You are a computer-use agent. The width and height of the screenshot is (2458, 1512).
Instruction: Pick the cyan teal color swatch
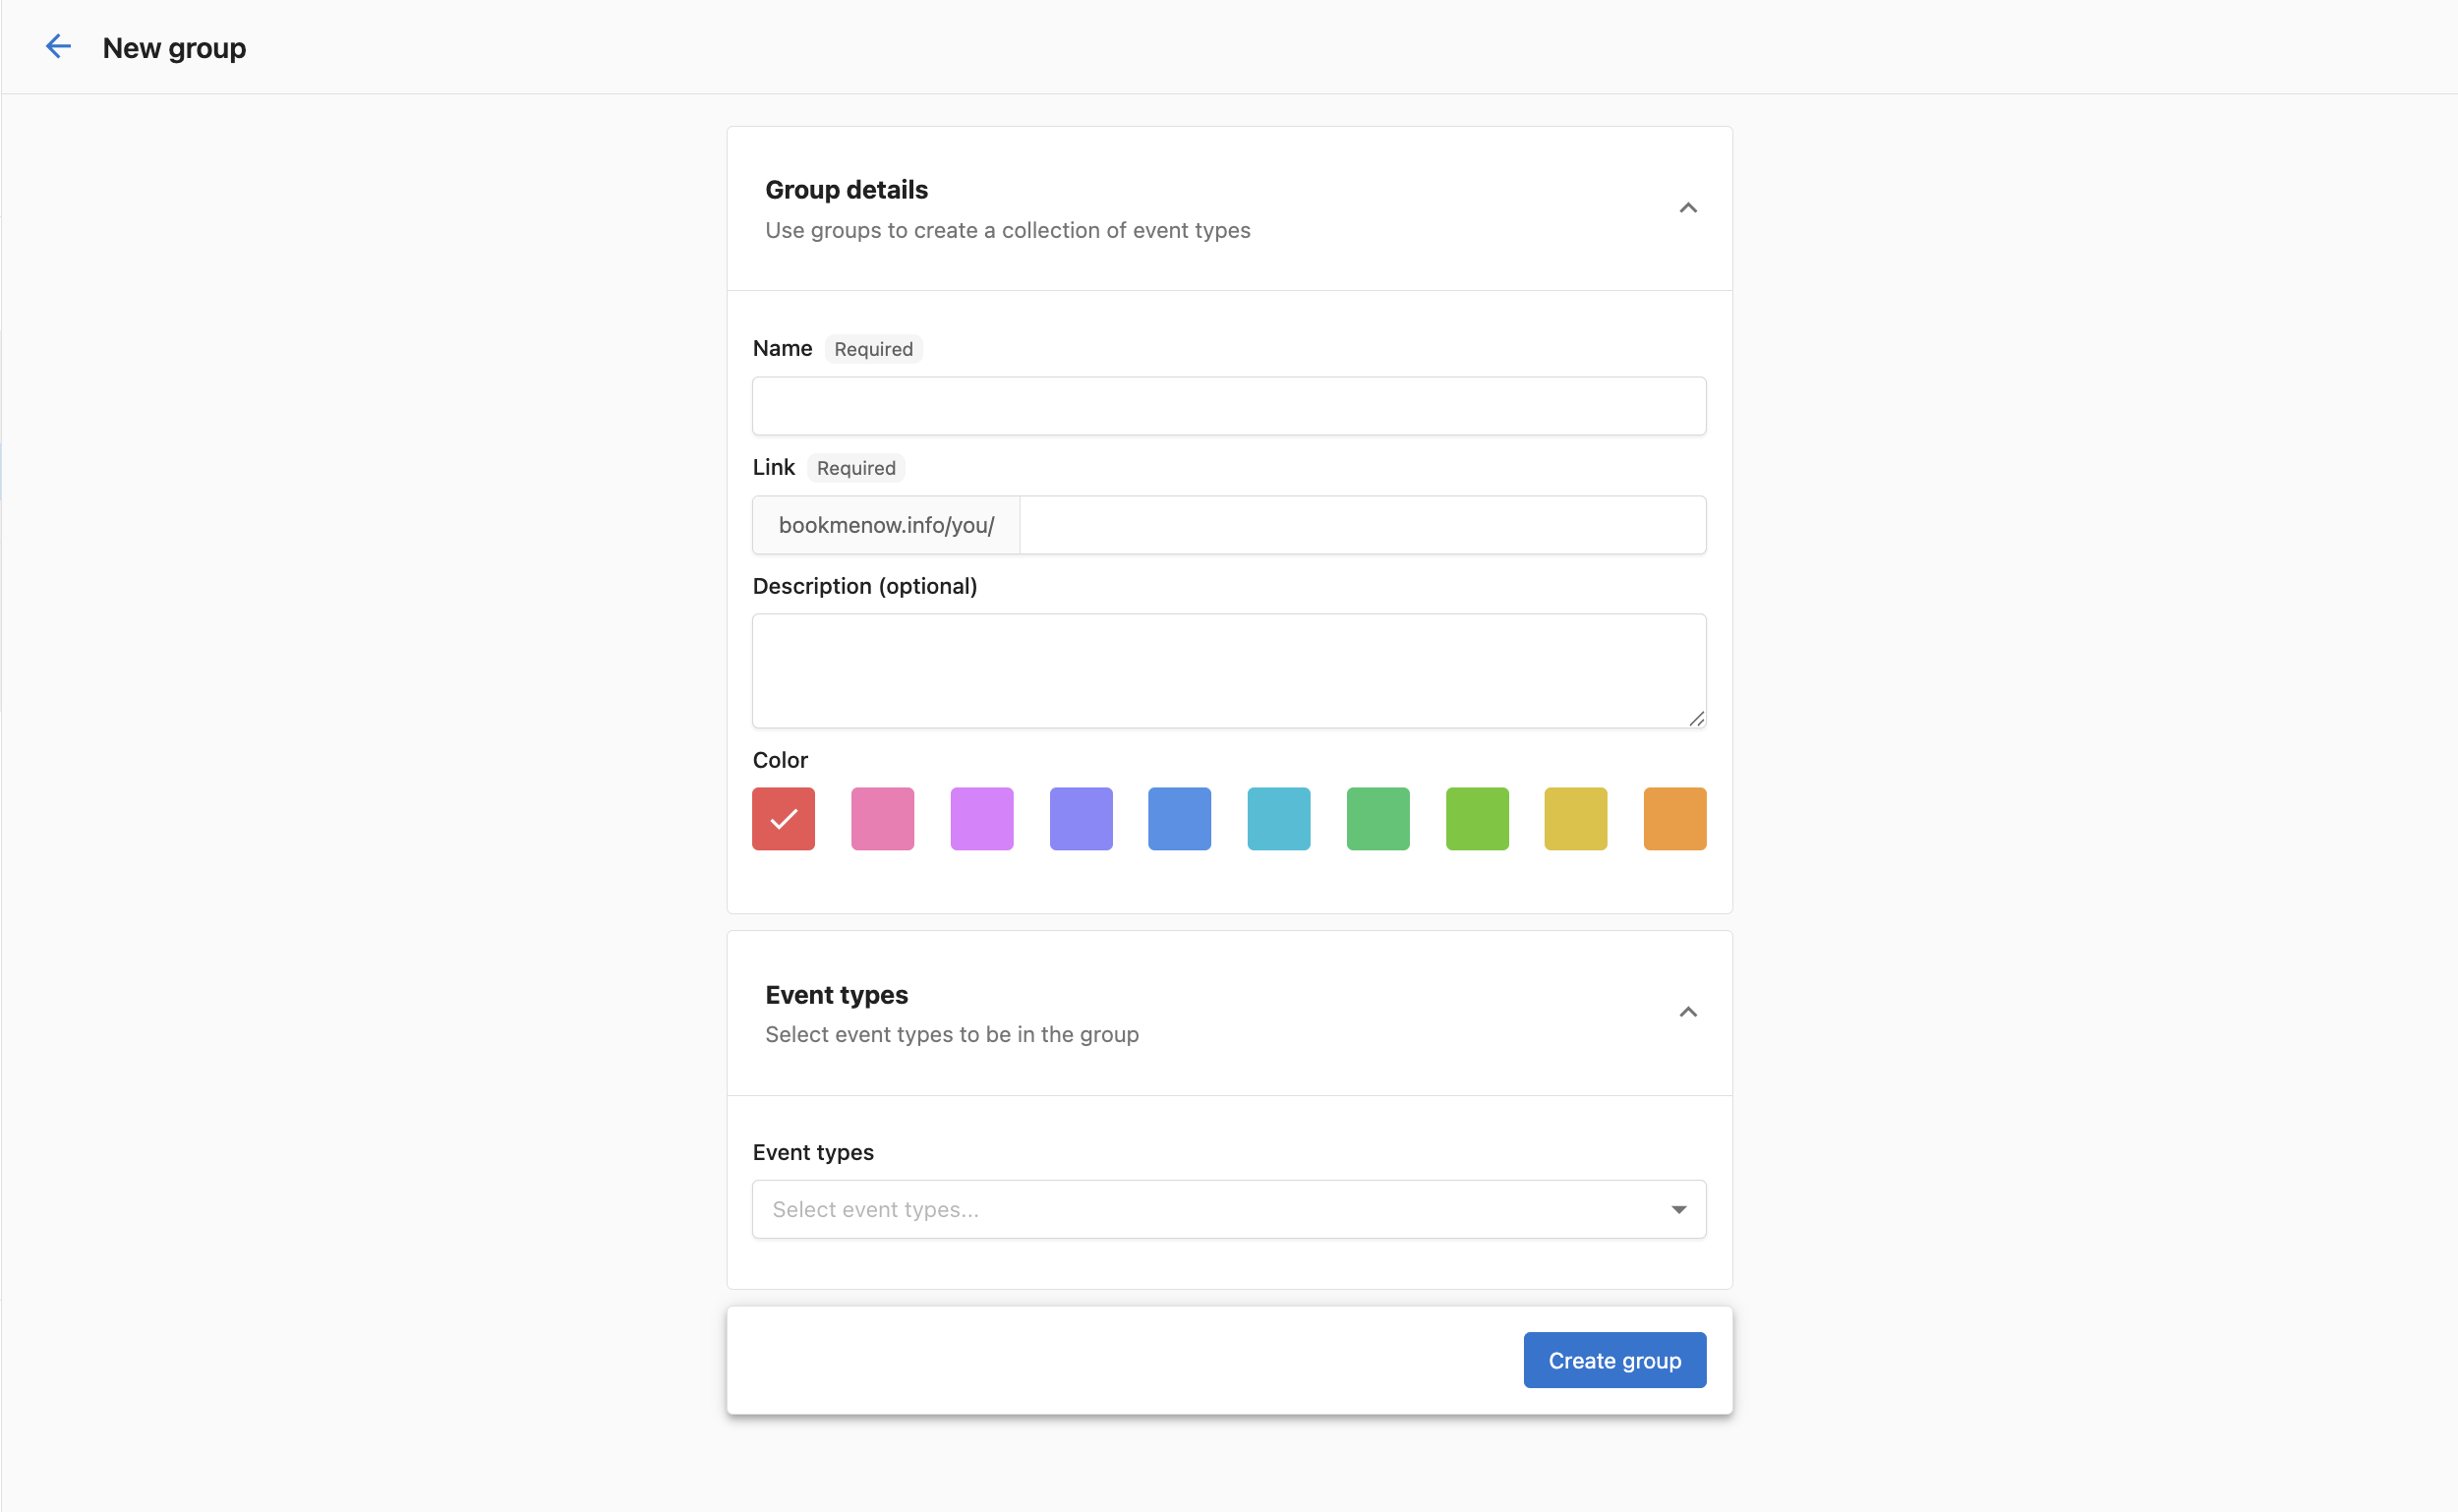[1278, 819]
